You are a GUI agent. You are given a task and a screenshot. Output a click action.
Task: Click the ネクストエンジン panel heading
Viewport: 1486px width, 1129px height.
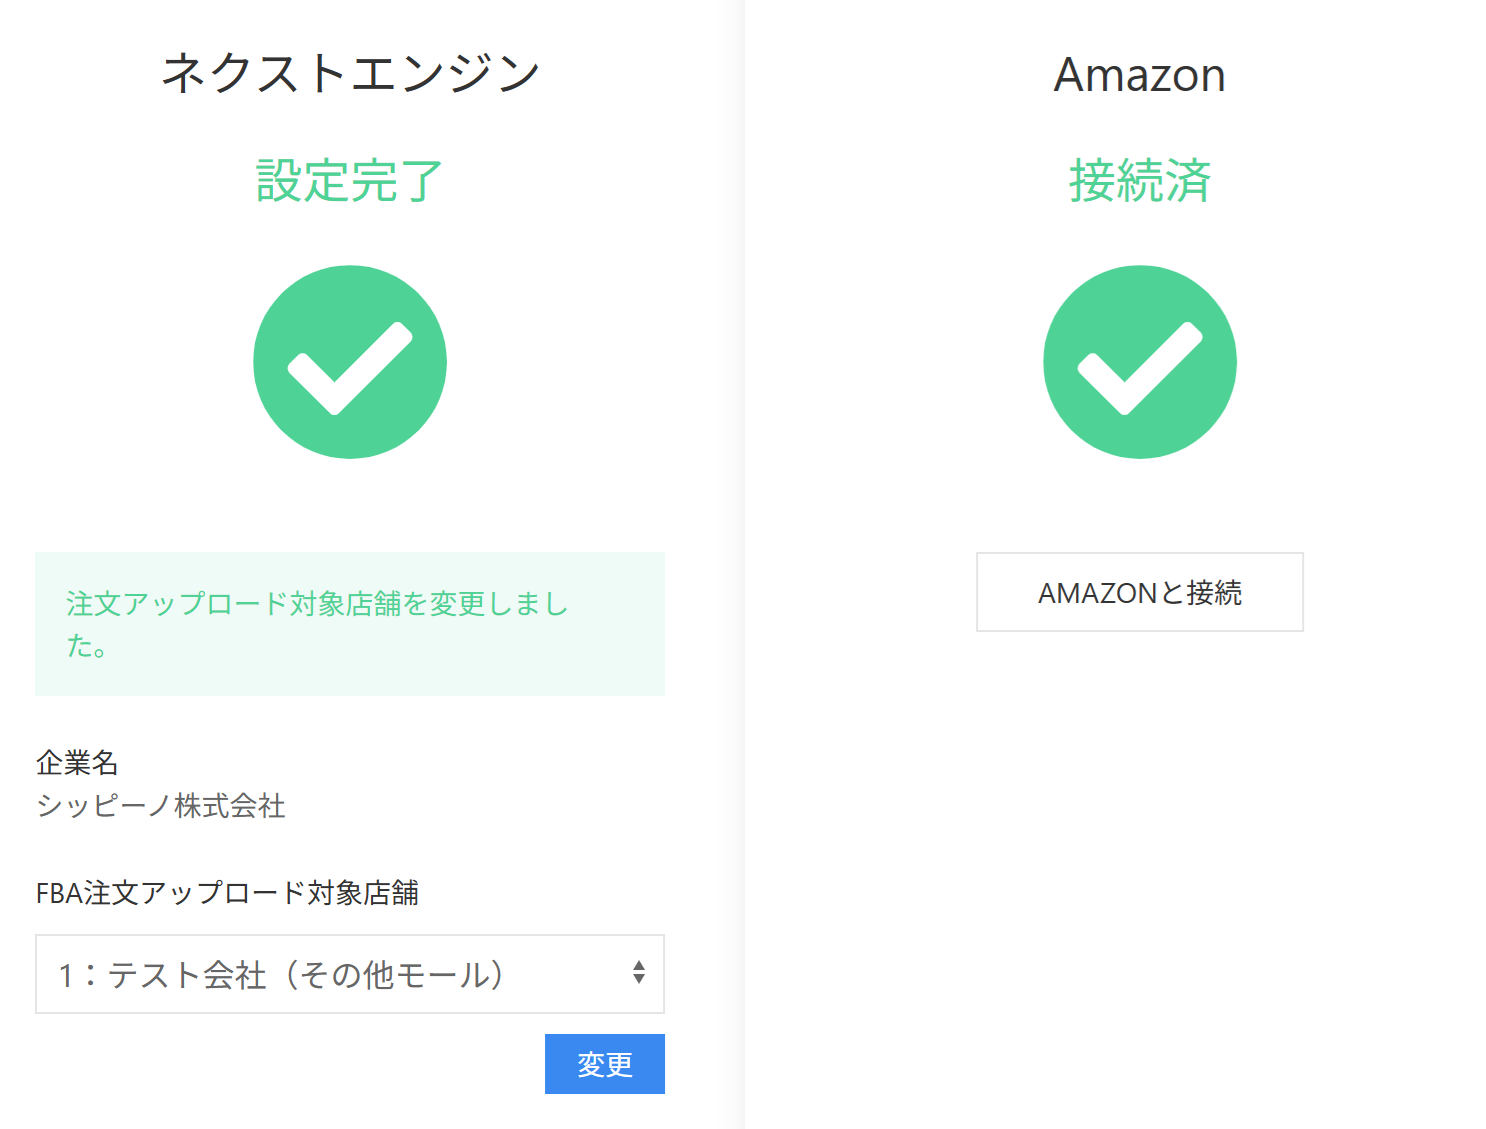click(349, 74)
